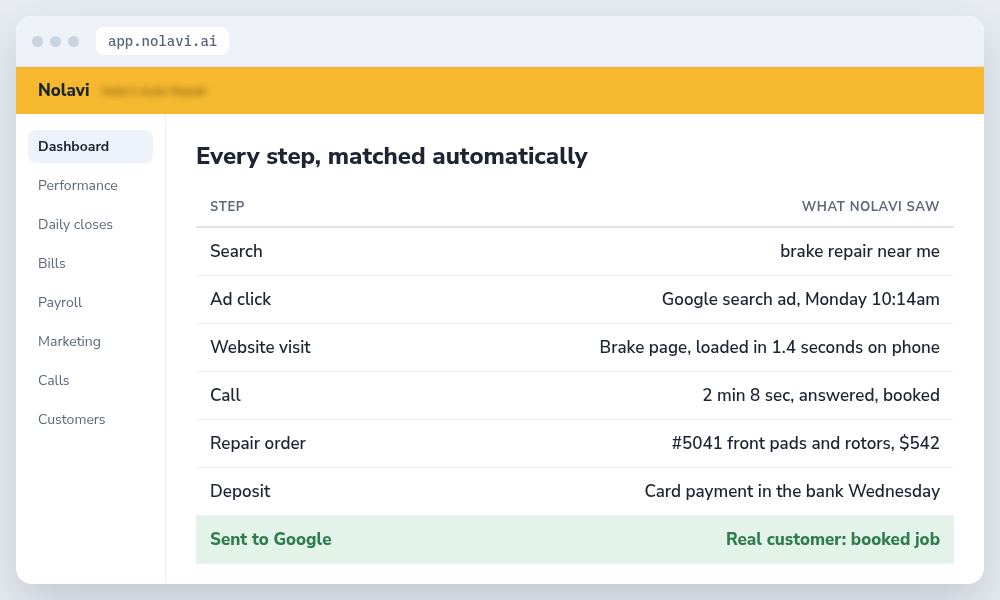Select Bills in the sidebar

pos(52,263)
